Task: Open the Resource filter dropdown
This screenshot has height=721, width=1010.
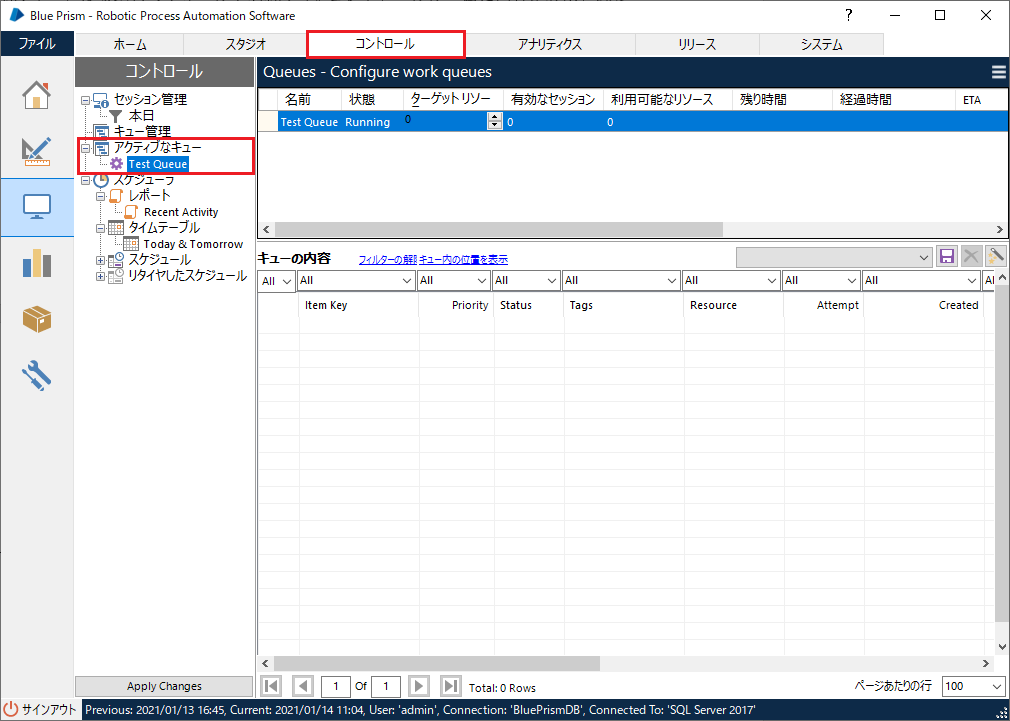Action: click(x=732, y=280)
